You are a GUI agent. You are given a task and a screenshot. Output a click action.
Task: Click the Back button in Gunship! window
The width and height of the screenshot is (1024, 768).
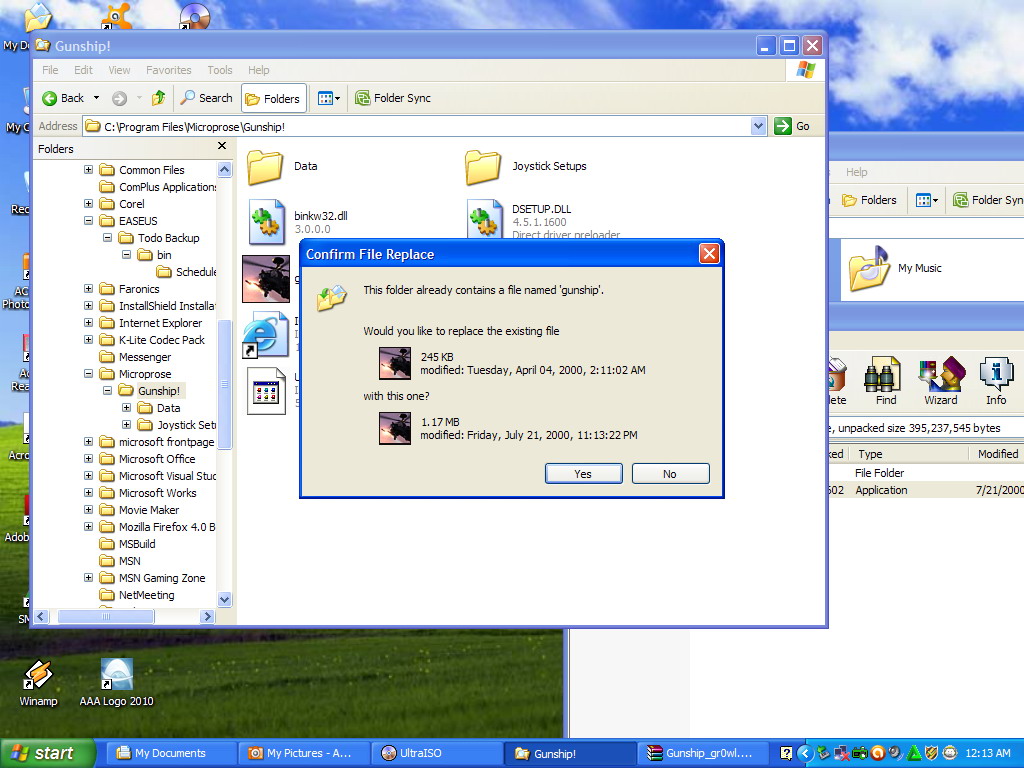pyautogui.click(x=63, y=98)
